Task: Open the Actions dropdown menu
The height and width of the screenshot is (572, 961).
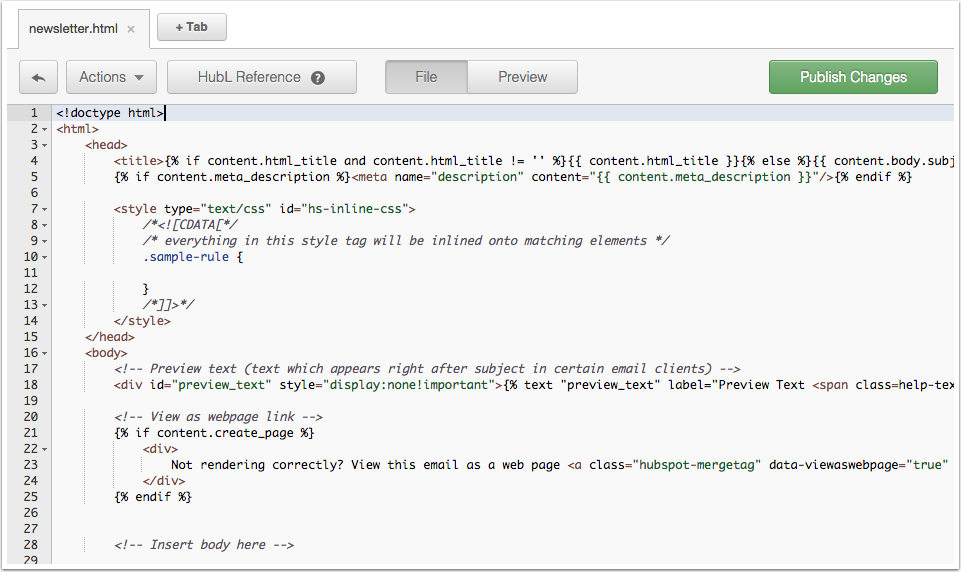Action: click(111, 77)
